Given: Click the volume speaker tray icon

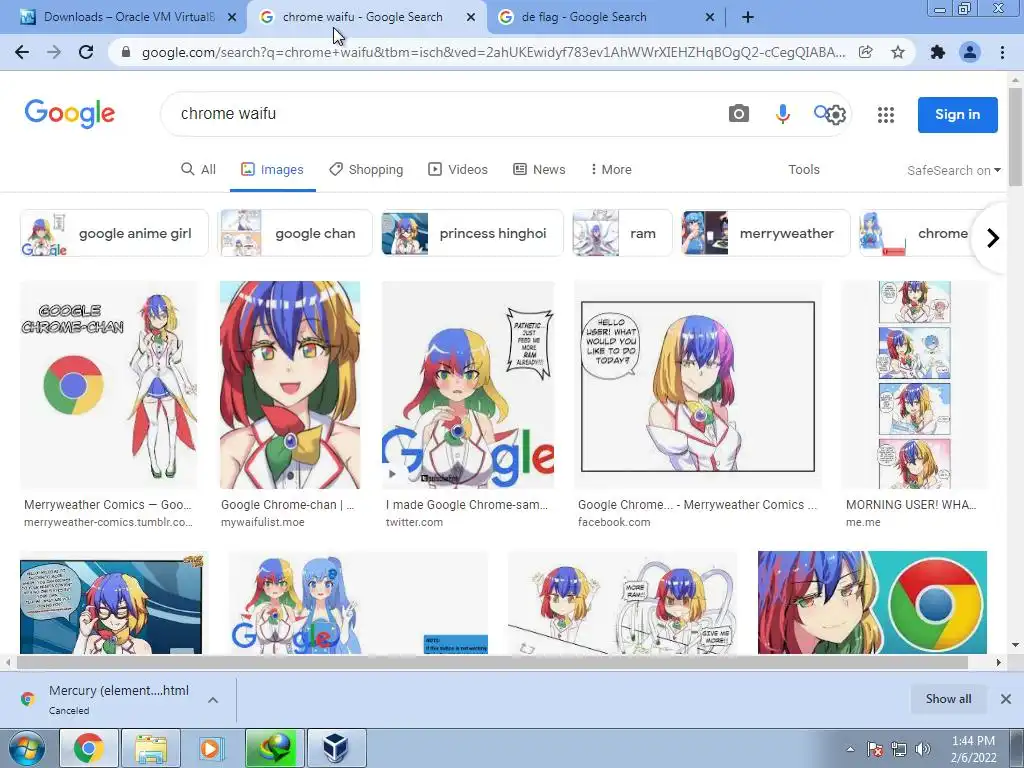Looking at the screenshot, I should tap(923, 749).
